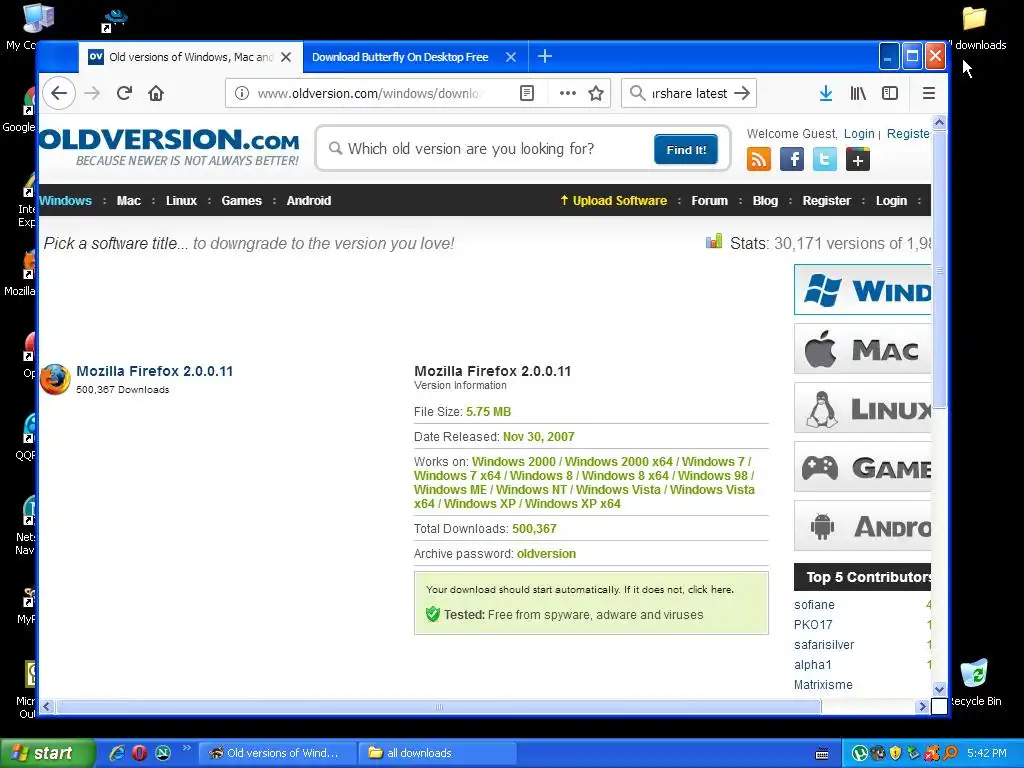Click Login in the black nav bar

coord(891,200)
